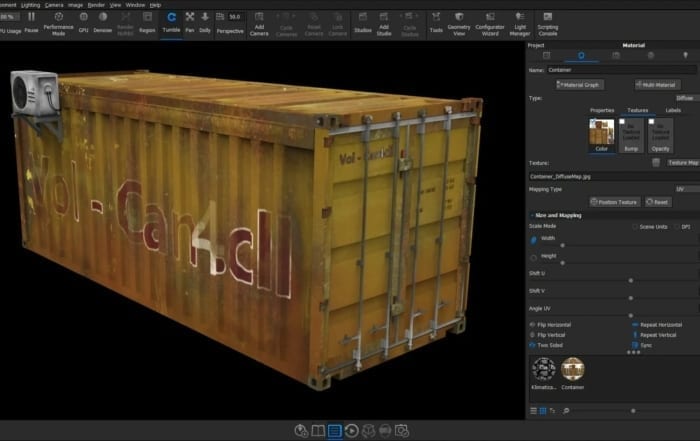
Task: Open the Lighting menu
Action: point(30,5)
